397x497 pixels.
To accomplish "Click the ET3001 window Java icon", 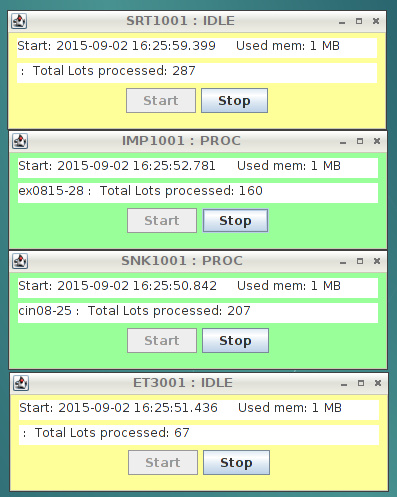I will (21, 383).
